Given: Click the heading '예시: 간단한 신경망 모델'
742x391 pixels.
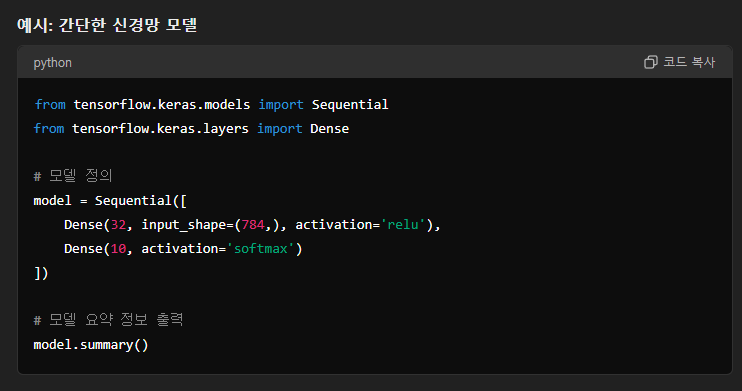Looking at the screenshot, I should (x=107, y=25).
